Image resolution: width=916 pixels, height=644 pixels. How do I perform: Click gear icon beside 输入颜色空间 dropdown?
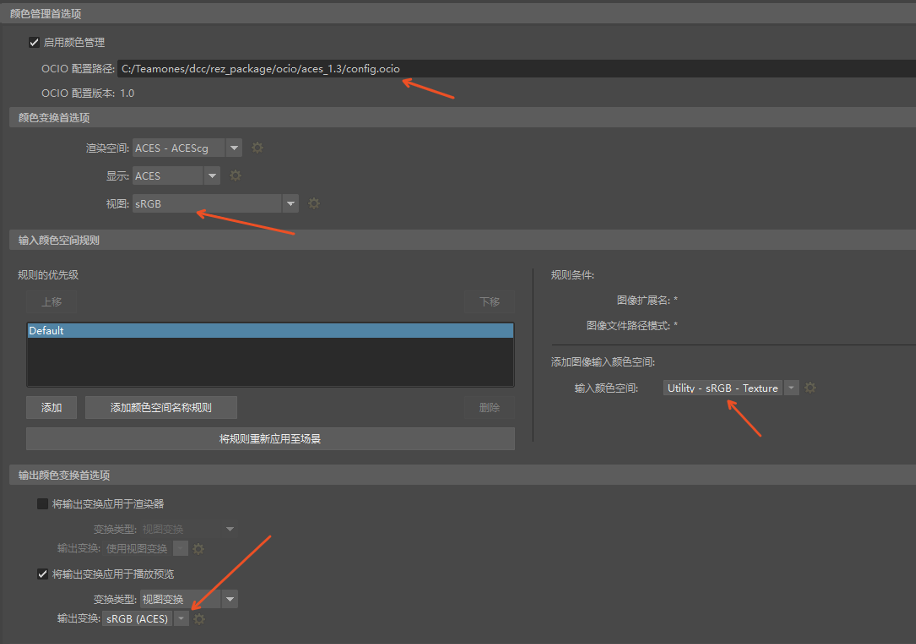(x=810, y=388)
